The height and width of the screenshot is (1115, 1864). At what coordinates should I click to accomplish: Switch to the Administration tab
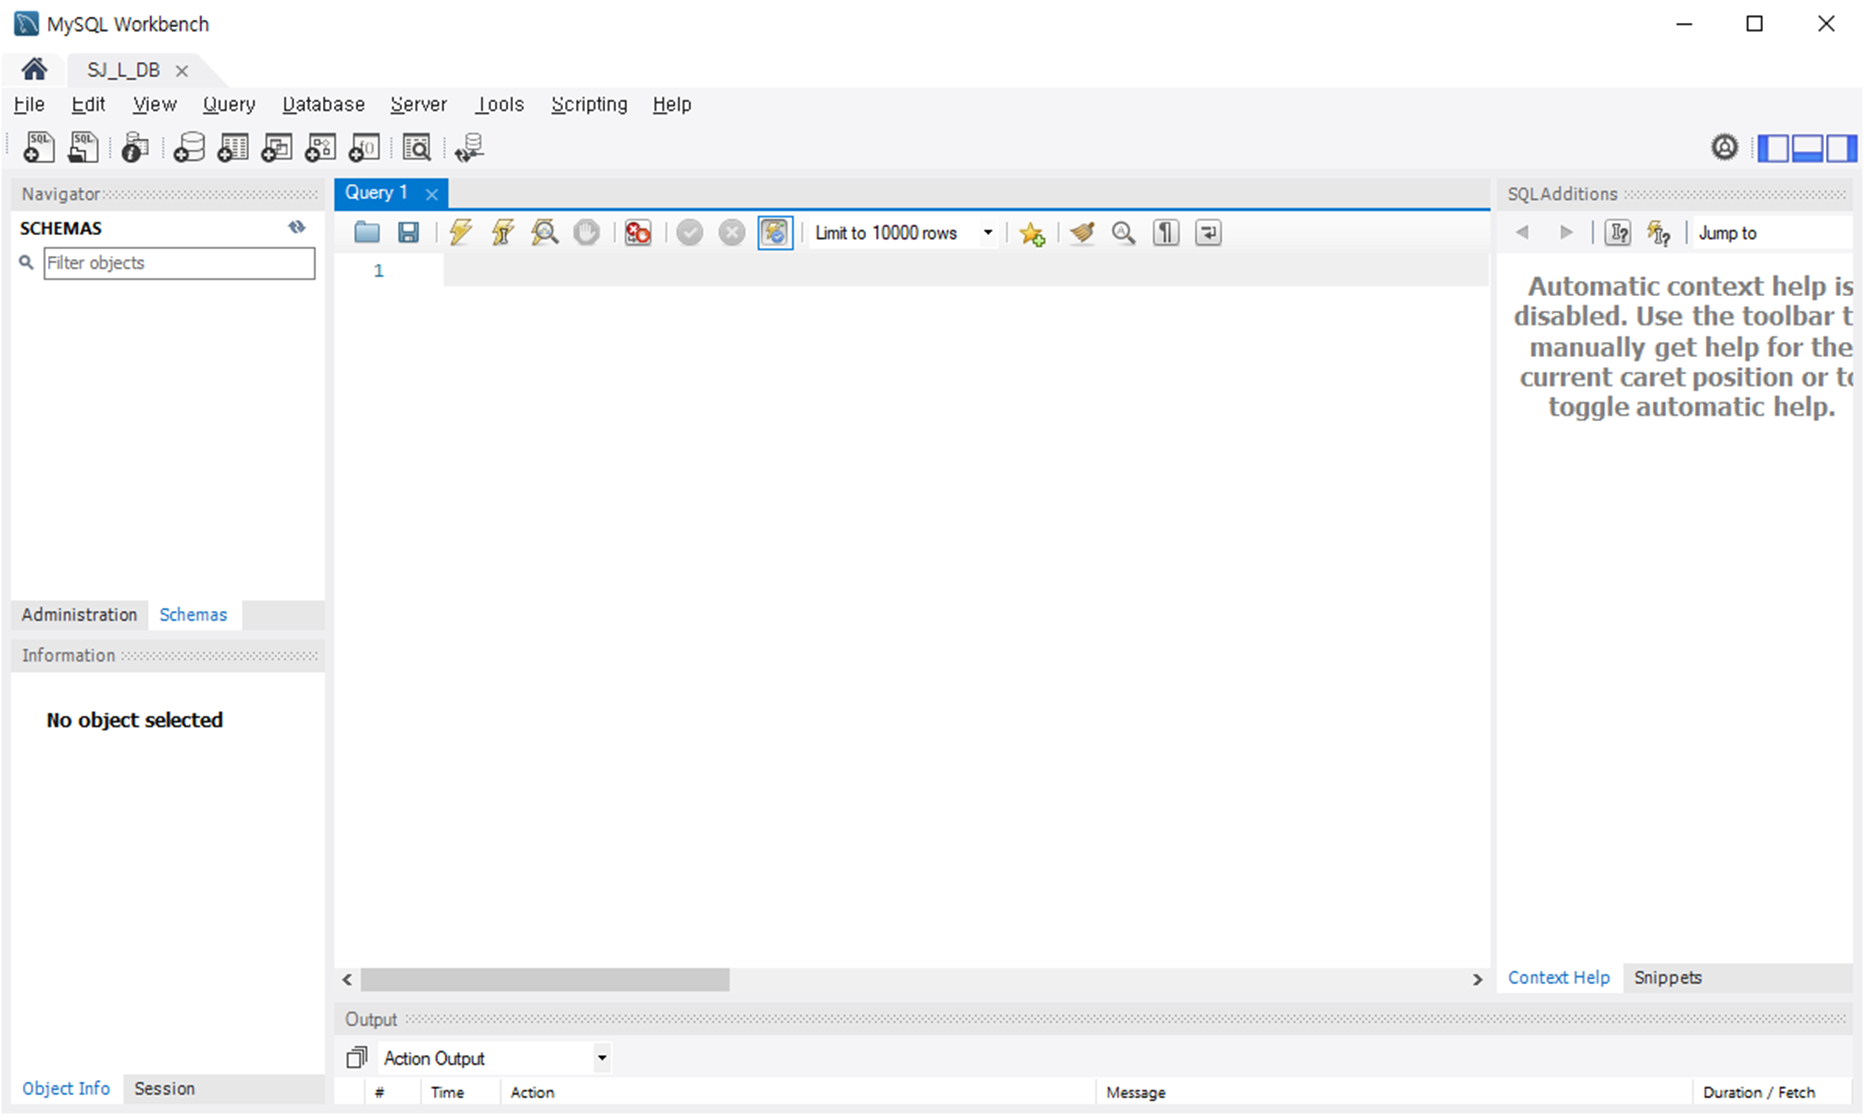[79, 614]
